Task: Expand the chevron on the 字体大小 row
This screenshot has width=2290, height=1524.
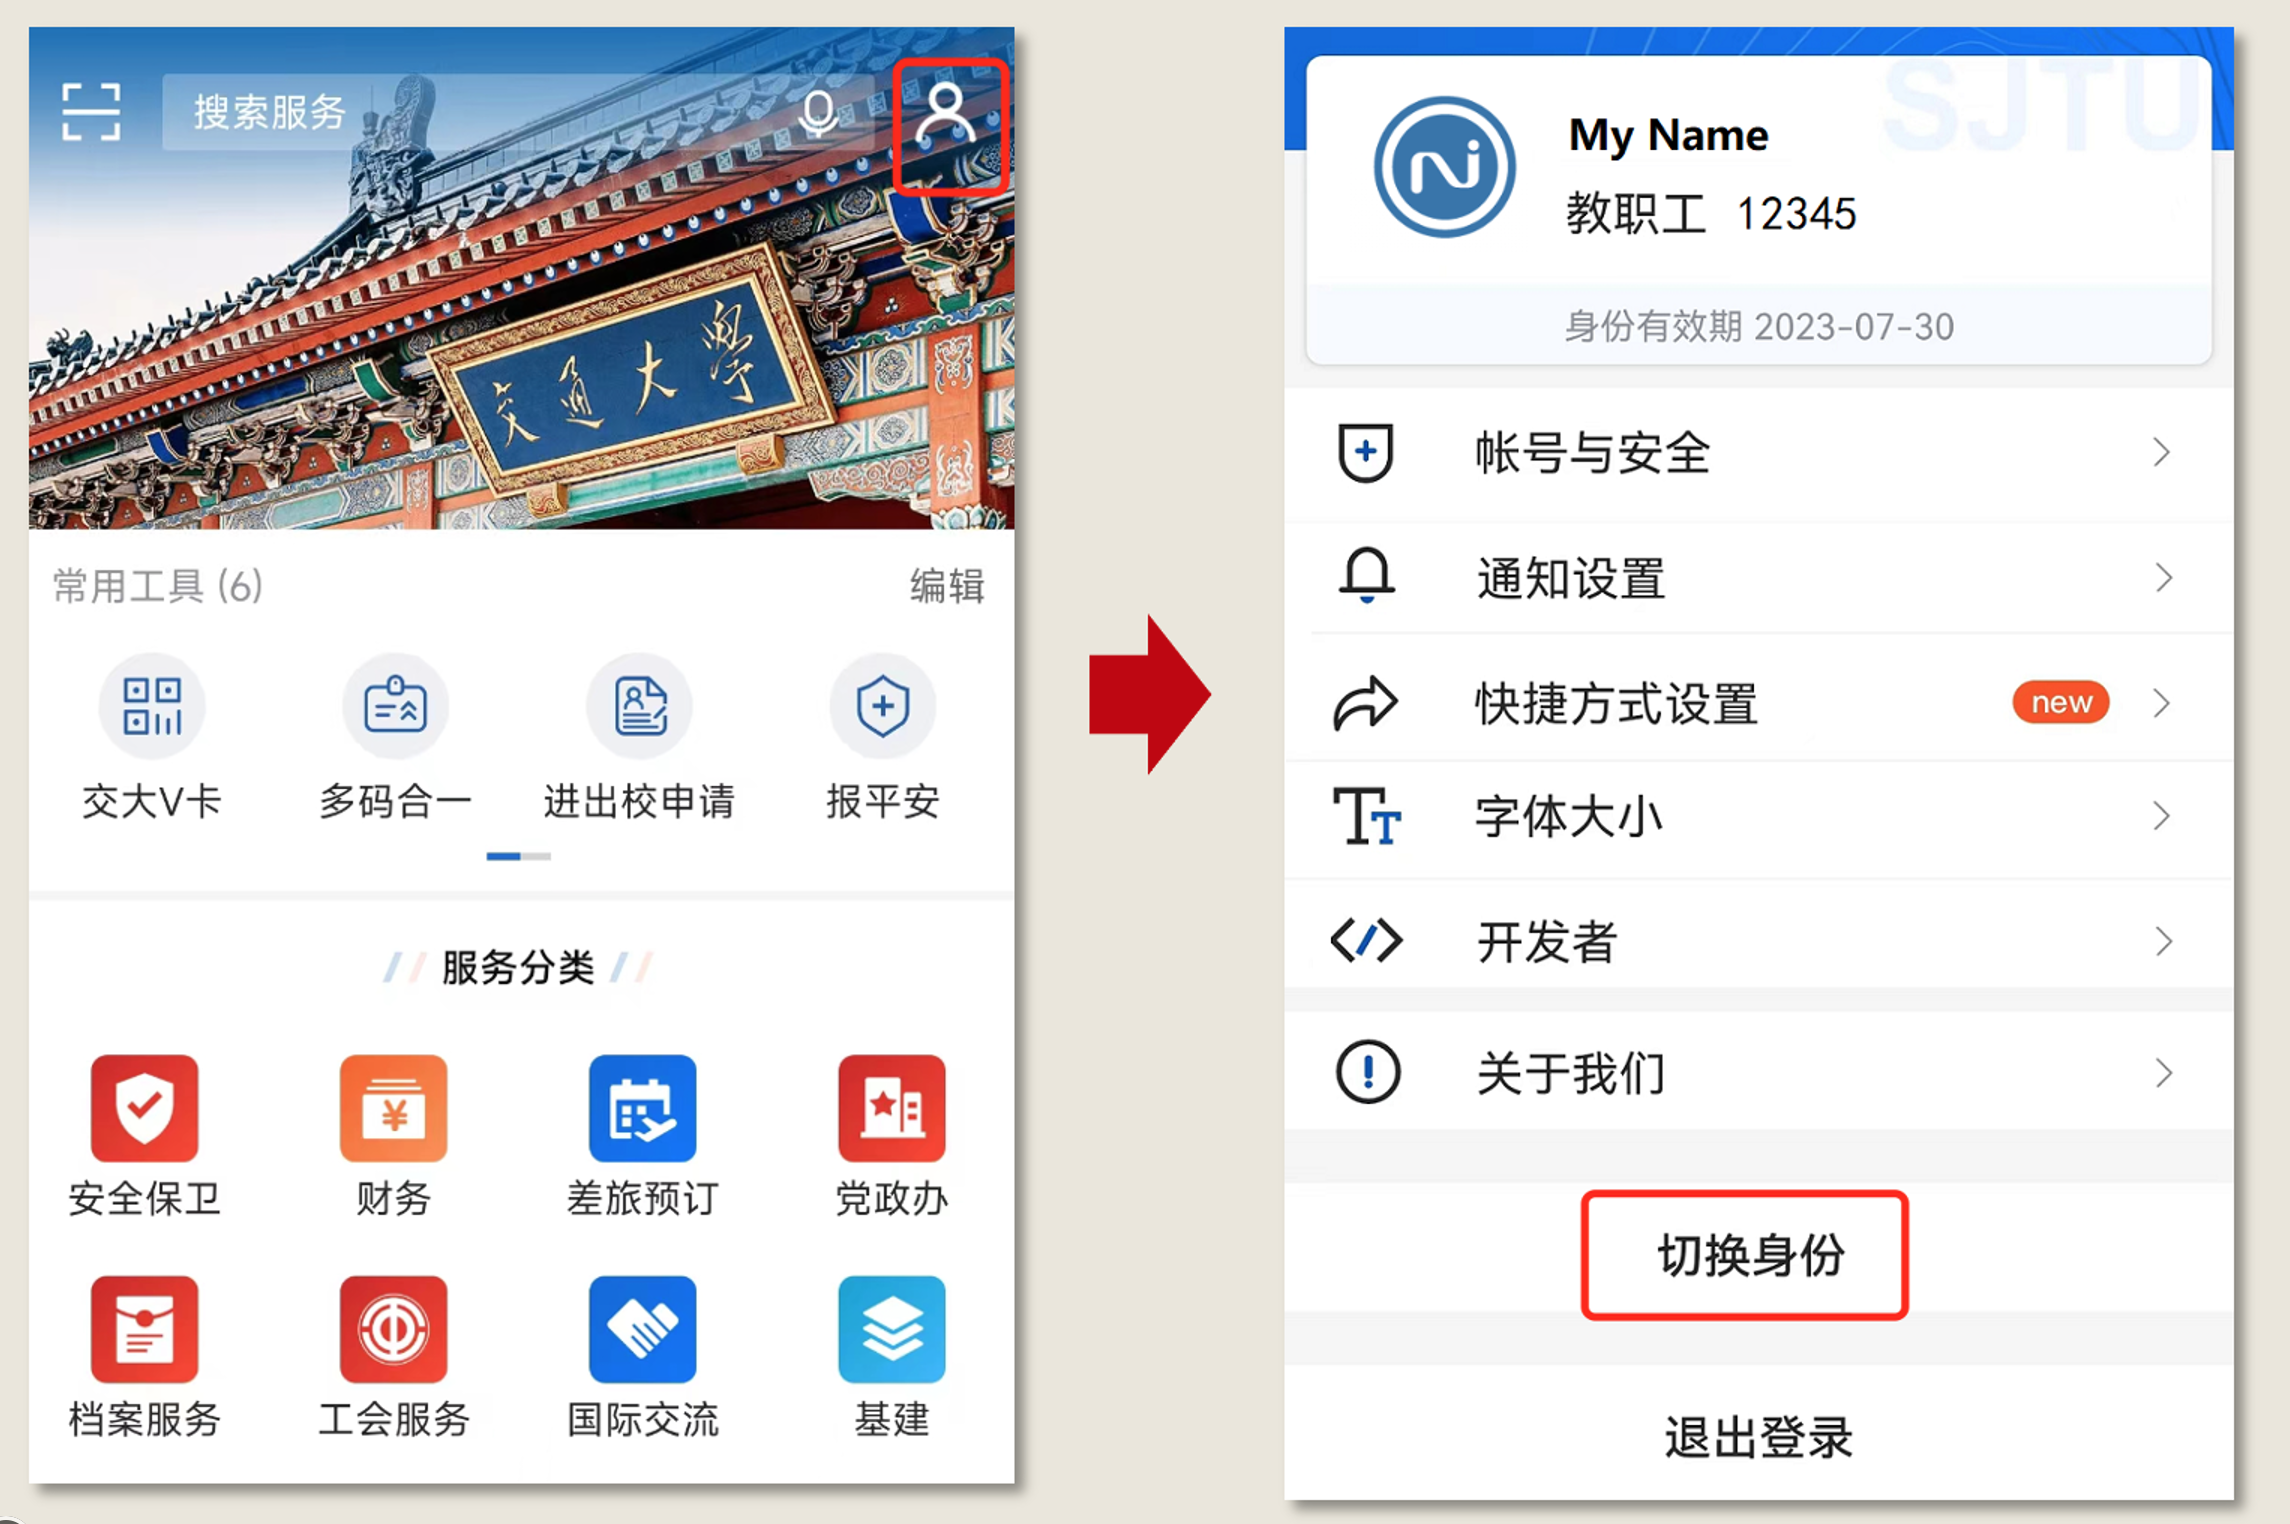Action: point(2162,817)
